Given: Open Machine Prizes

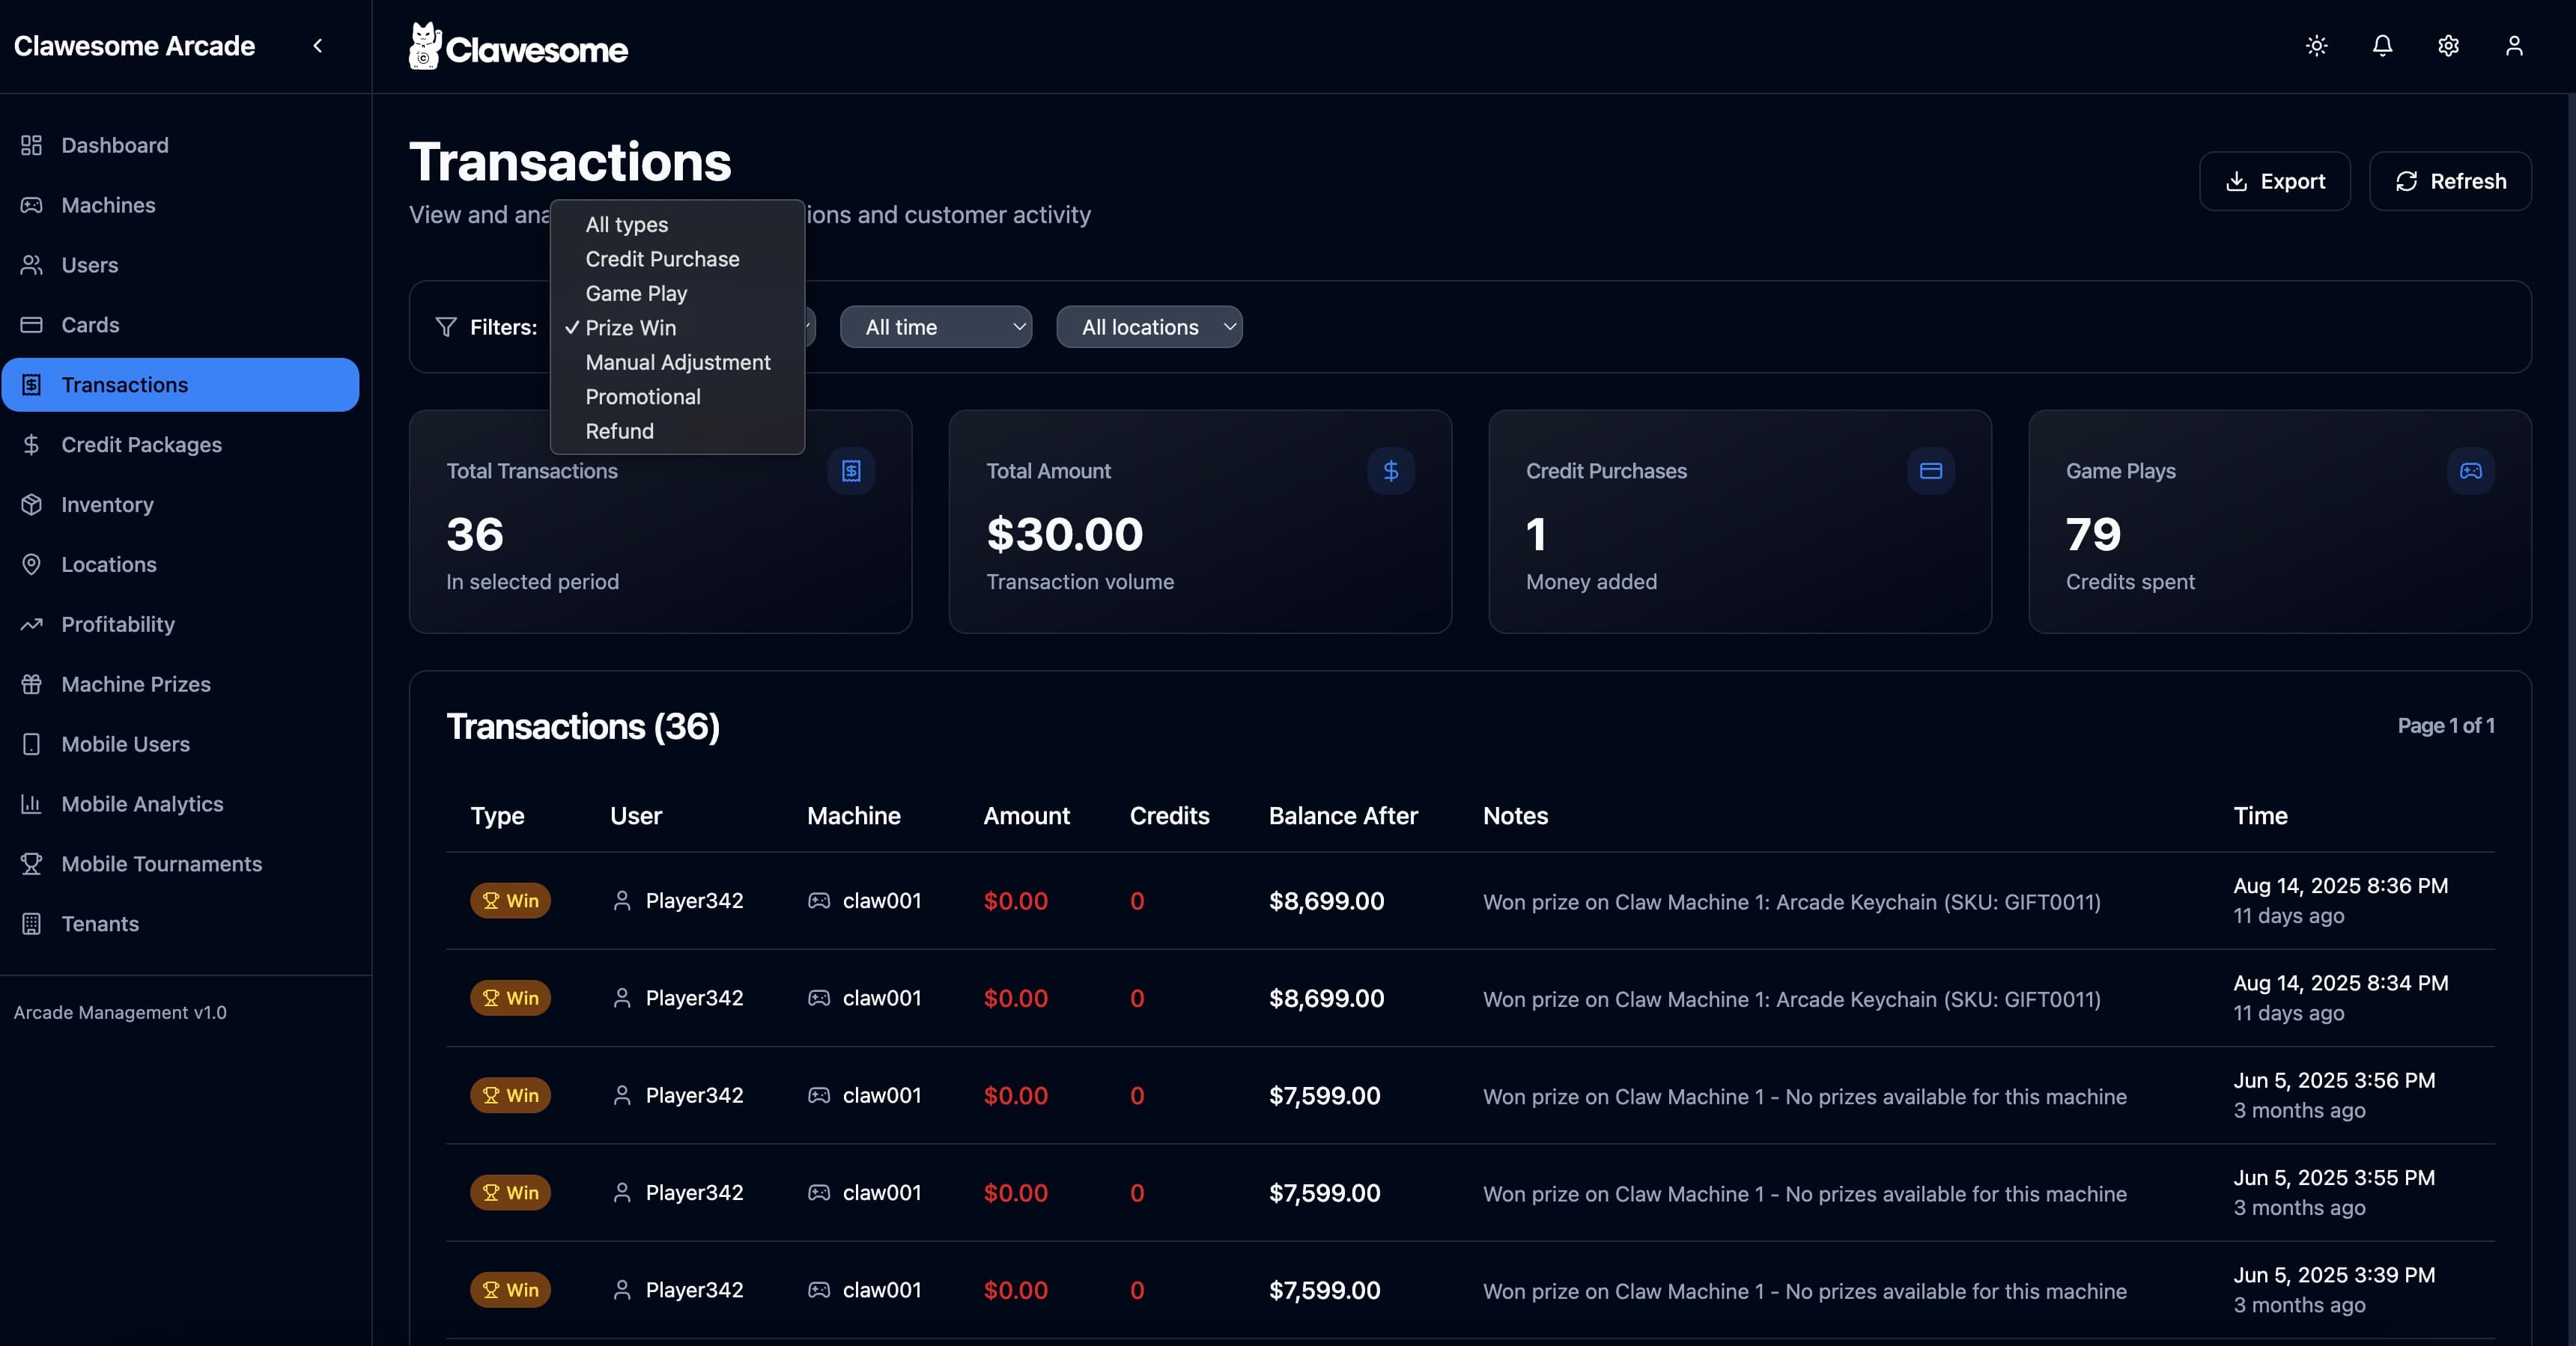Looking at the screenshot, I should coord(180,685).
